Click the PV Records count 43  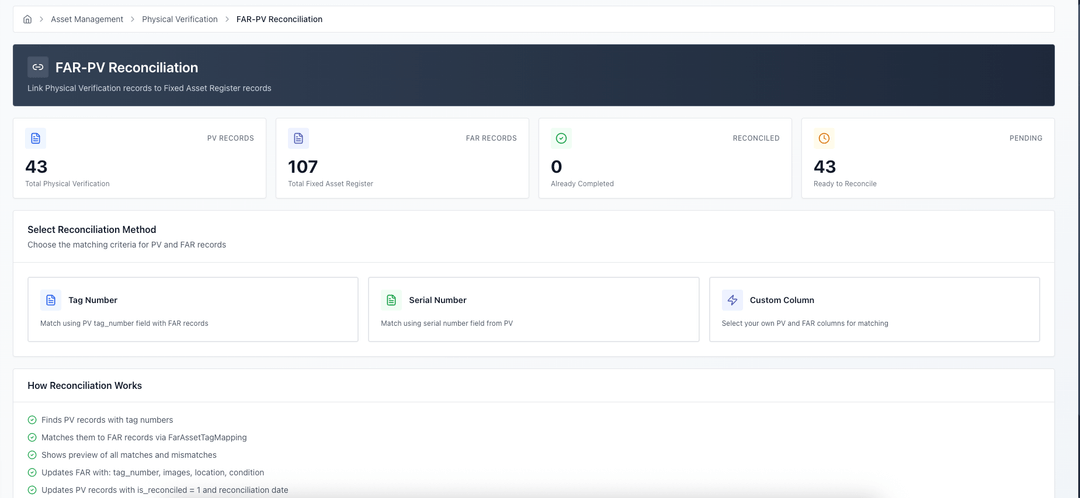click(x=37, y=167)
